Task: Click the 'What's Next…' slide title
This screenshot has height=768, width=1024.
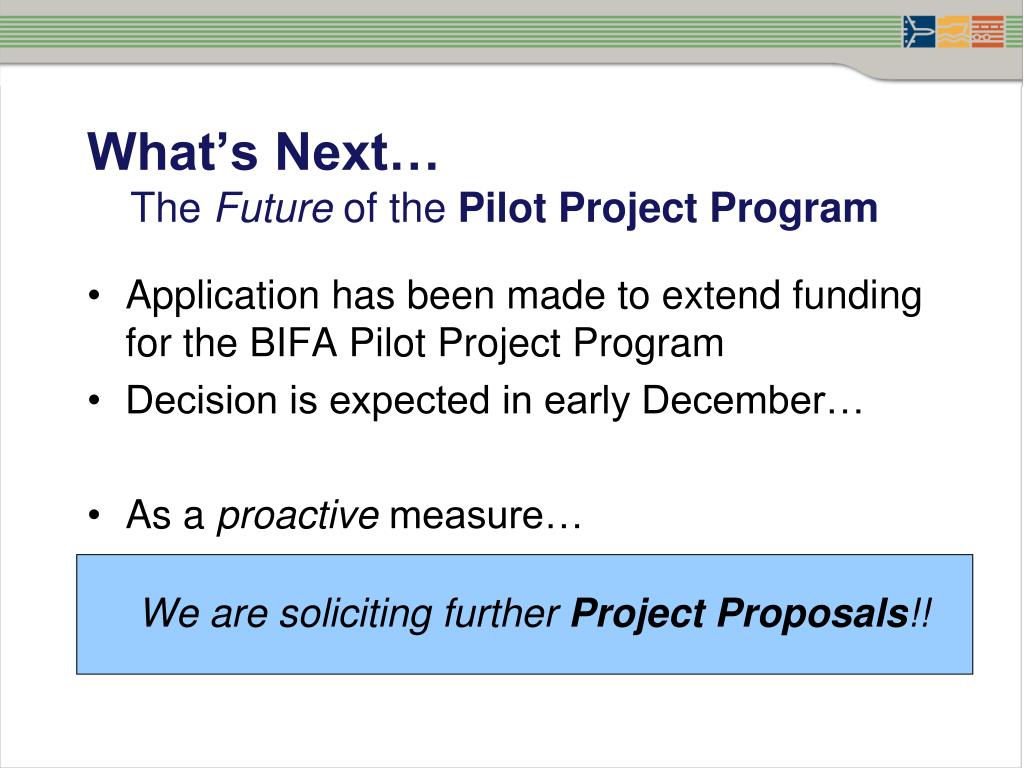Action: 263,152
